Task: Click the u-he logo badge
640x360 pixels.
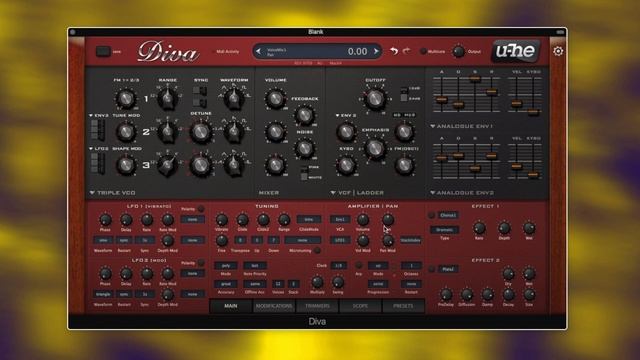Action: [x=515, y=51]
